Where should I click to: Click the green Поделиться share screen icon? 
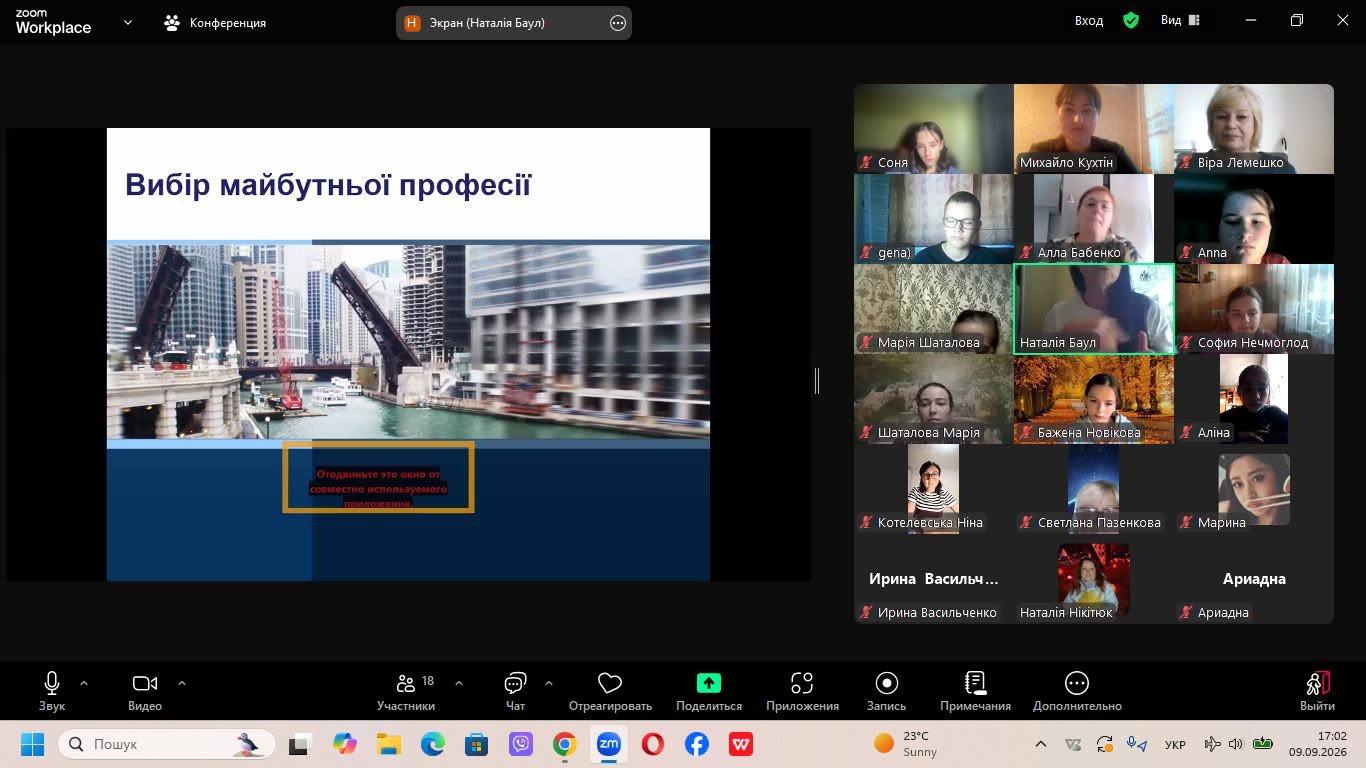click(x=709, y=683)
